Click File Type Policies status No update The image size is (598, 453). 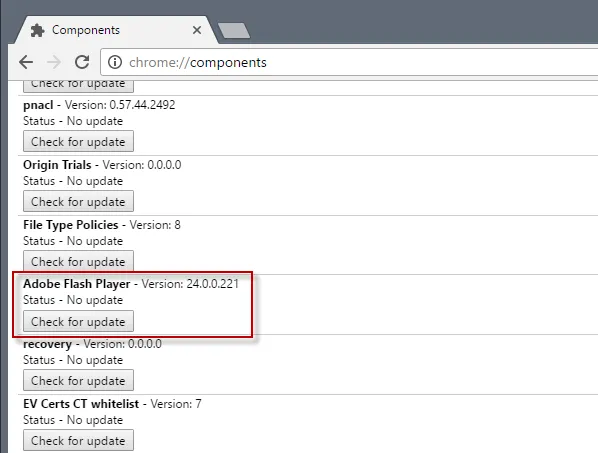(73, 241)
